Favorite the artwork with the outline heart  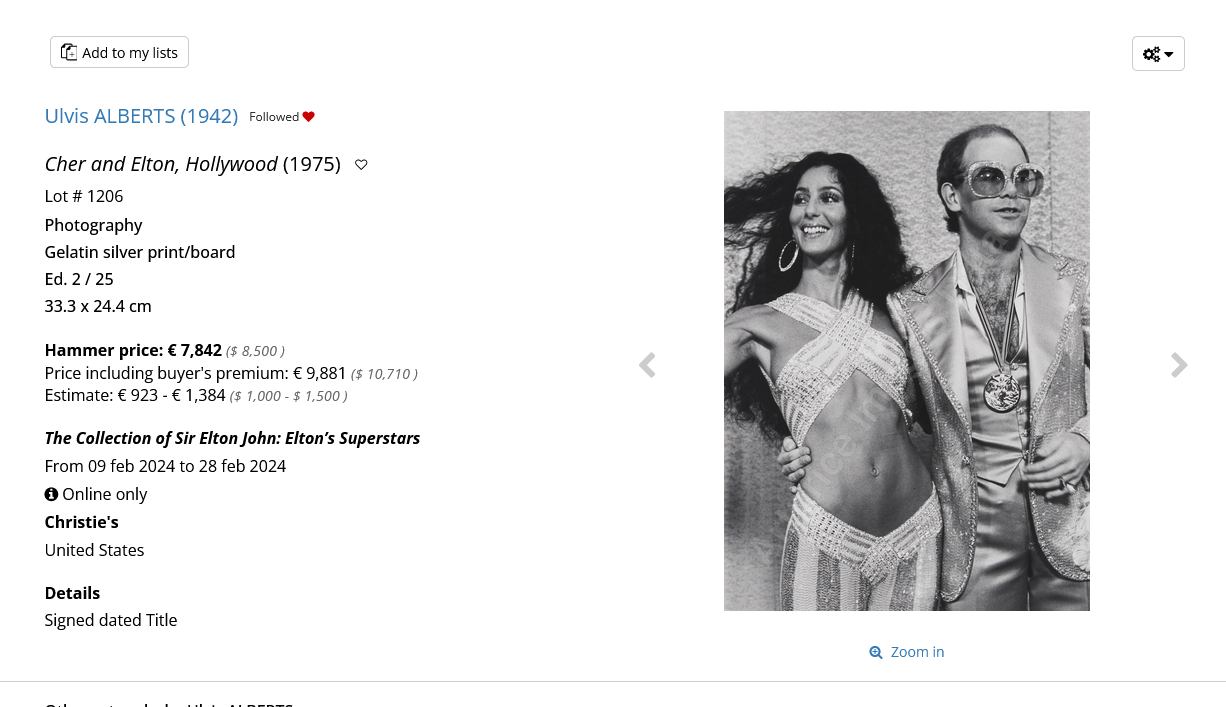[361, 165]
